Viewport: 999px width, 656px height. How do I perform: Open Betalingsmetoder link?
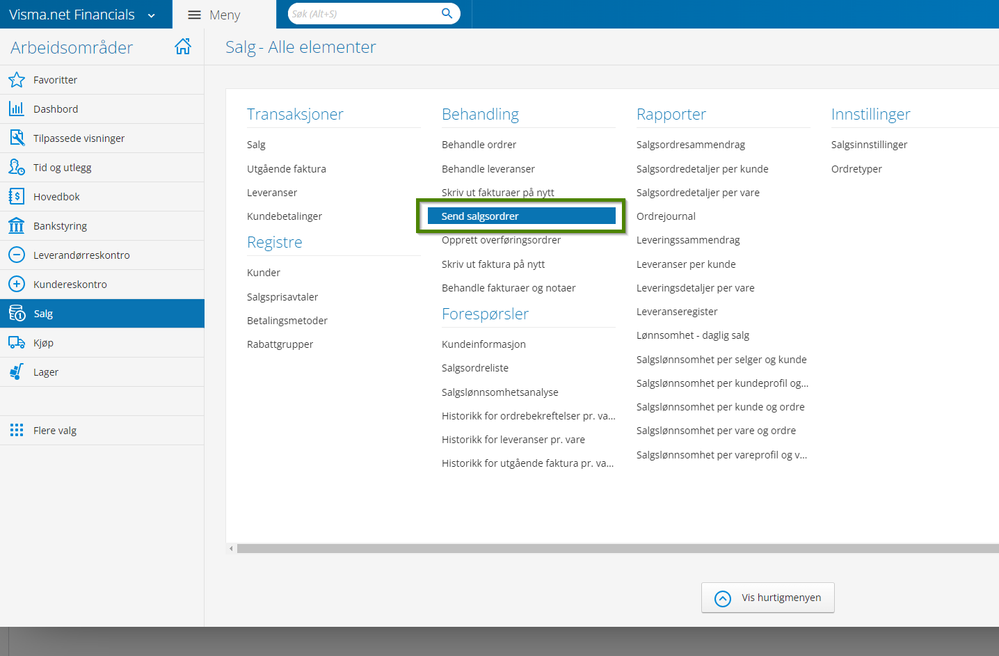pos(287,320)
